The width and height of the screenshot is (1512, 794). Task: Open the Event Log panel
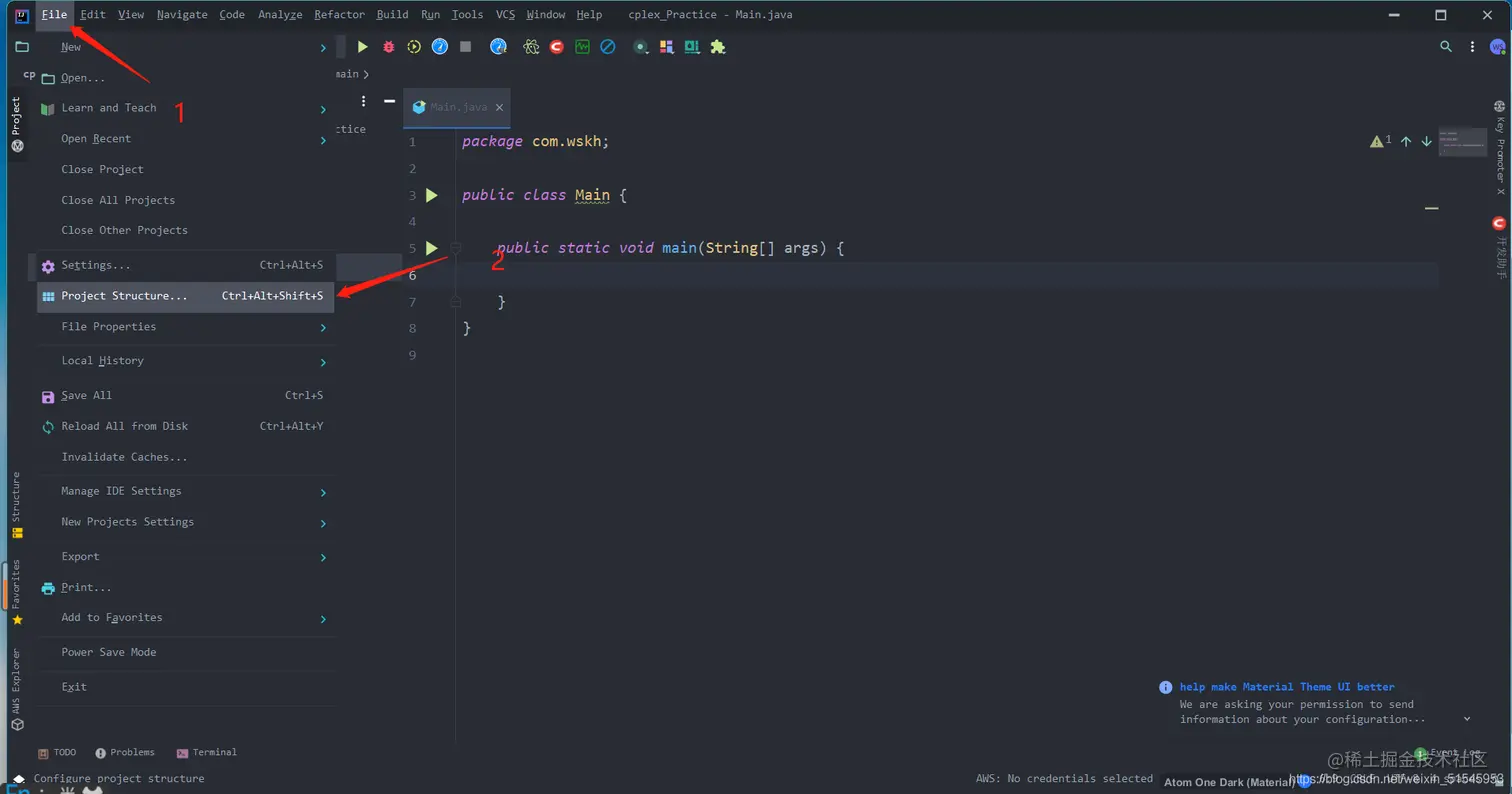pos(1447,753)
